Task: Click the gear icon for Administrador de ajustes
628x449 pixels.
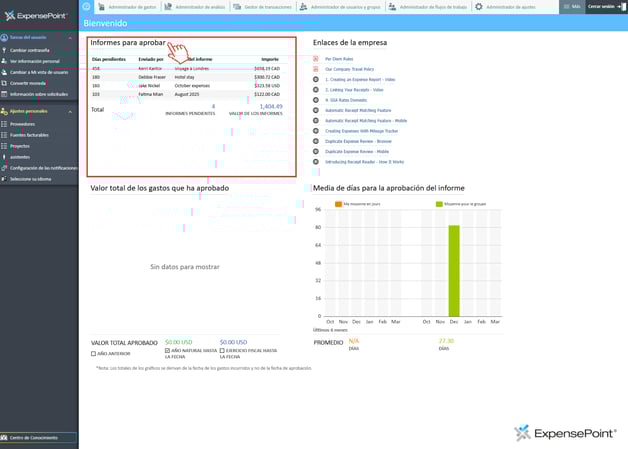Action: coord(479,6)
